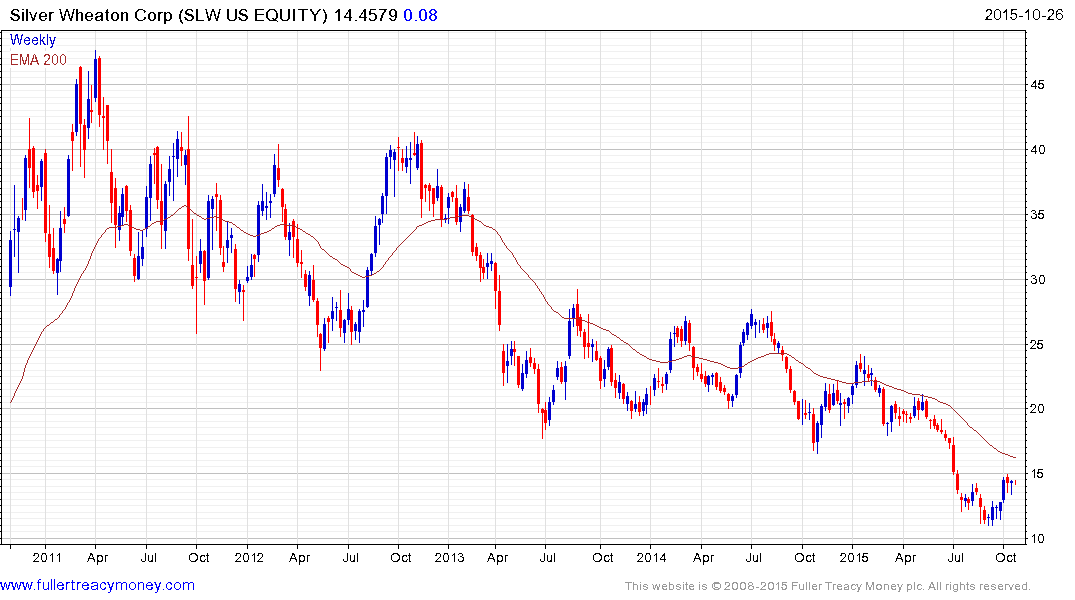The width and height of the screenshot is (1075, 600).
Task: Click the 2014 year axis label
Action: (651, 557)
